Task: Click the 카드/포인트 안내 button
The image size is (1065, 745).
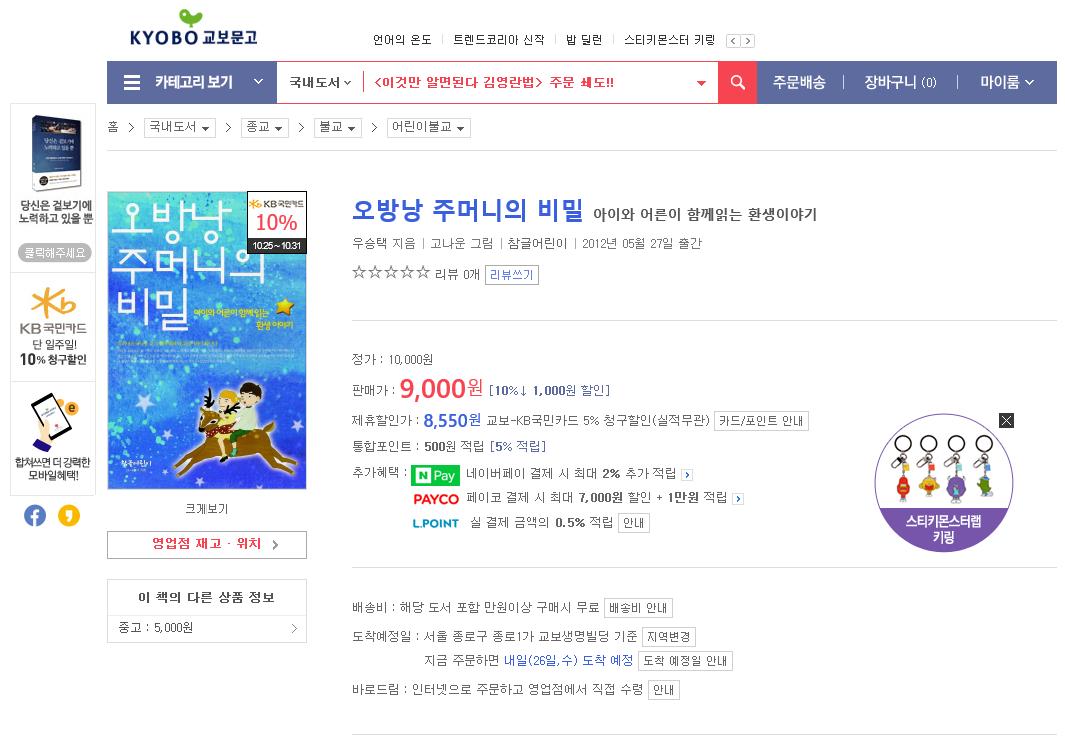Action: (761, 421)
